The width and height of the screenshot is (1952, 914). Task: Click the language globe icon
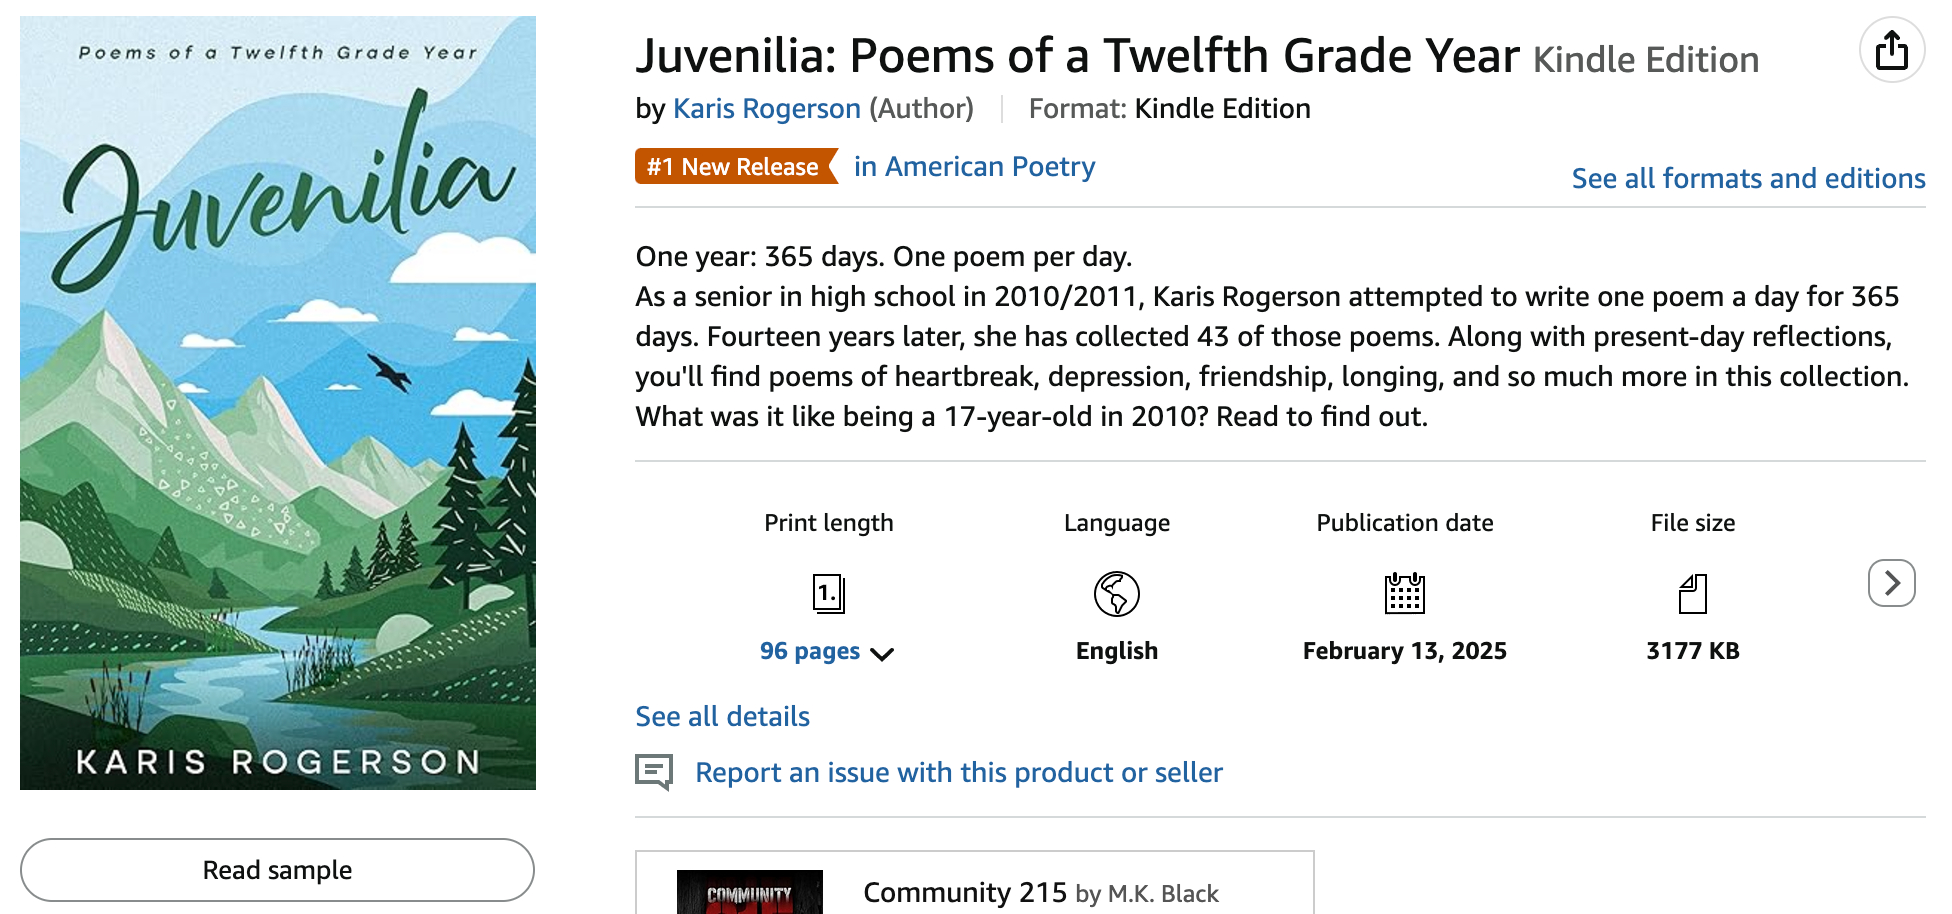pyautogui.click(x=1116, y=594)
